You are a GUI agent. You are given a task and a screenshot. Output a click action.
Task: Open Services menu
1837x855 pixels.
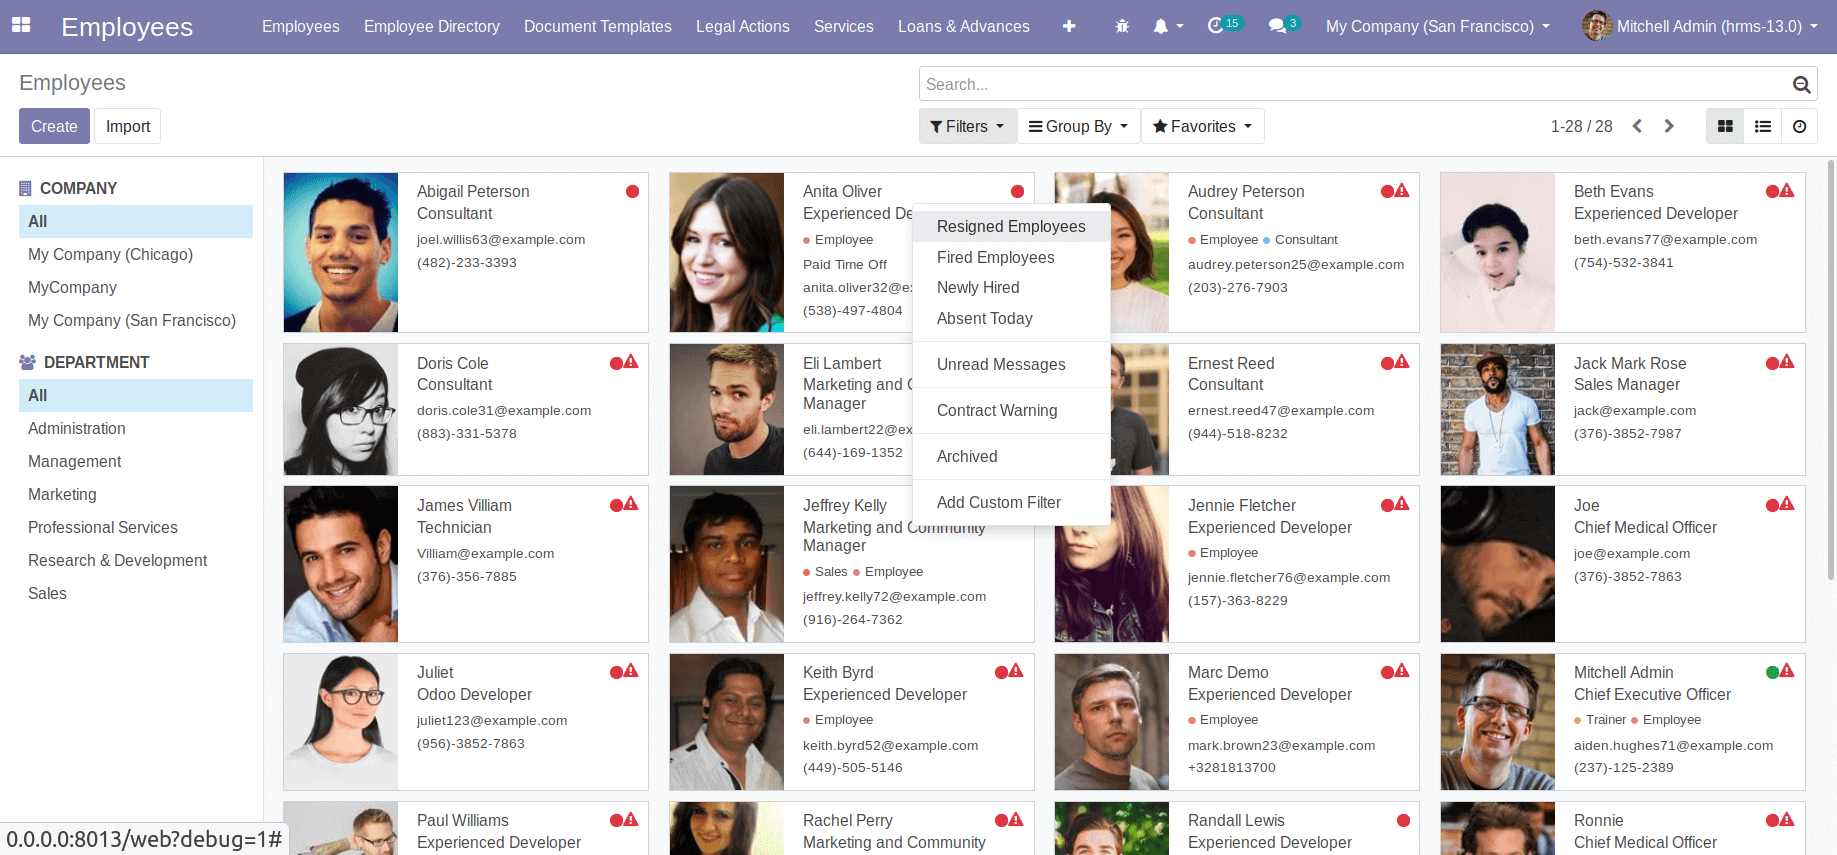coord(844,26)
